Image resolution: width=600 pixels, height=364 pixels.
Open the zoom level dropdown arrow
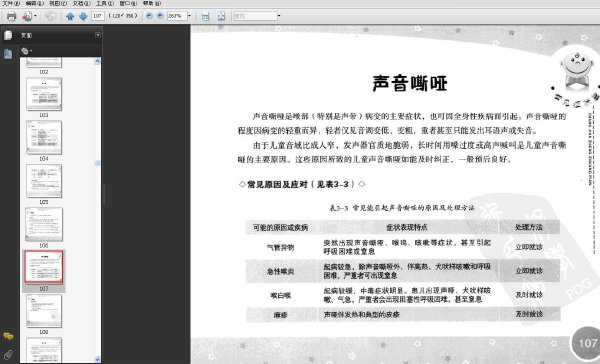[x=189, y=16]
